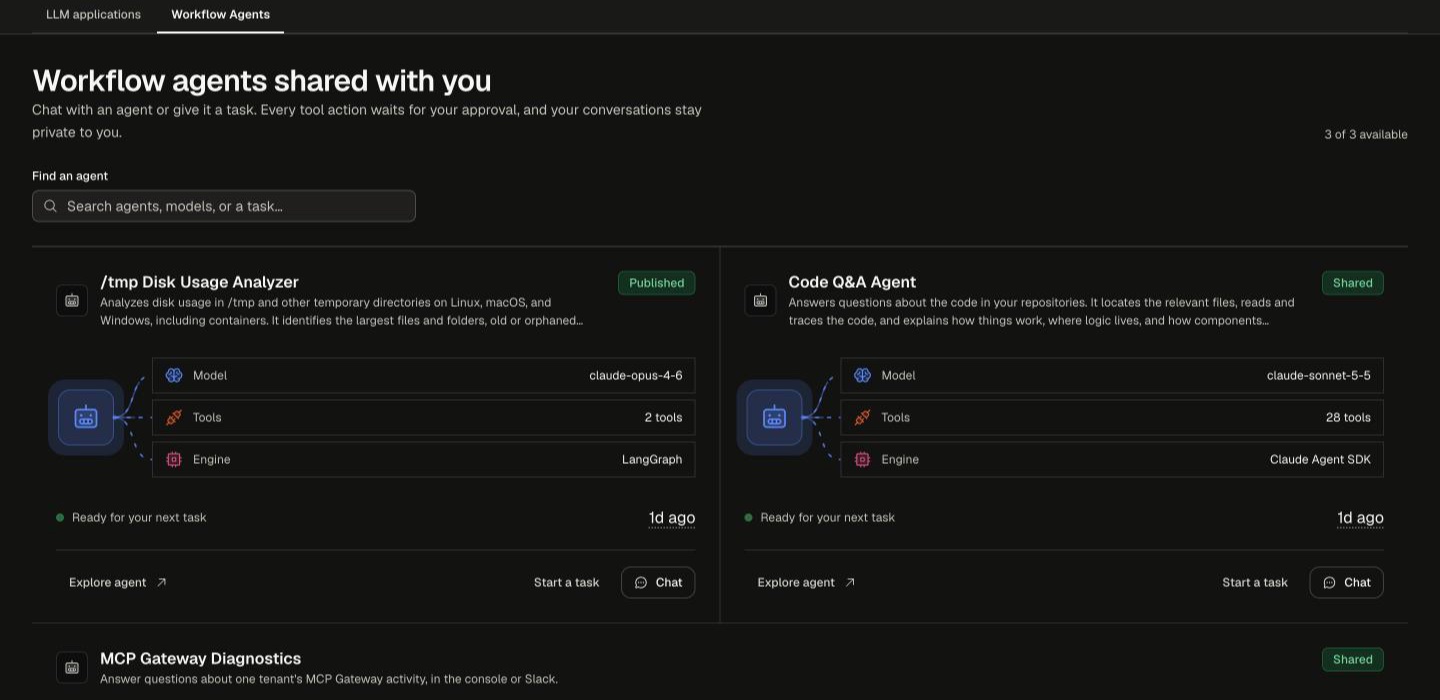Start a task with /tmp Disk Usage Analyzer
Viewport: 1440px width, 700px height.
pyautogui.click(x=566, y=582)
